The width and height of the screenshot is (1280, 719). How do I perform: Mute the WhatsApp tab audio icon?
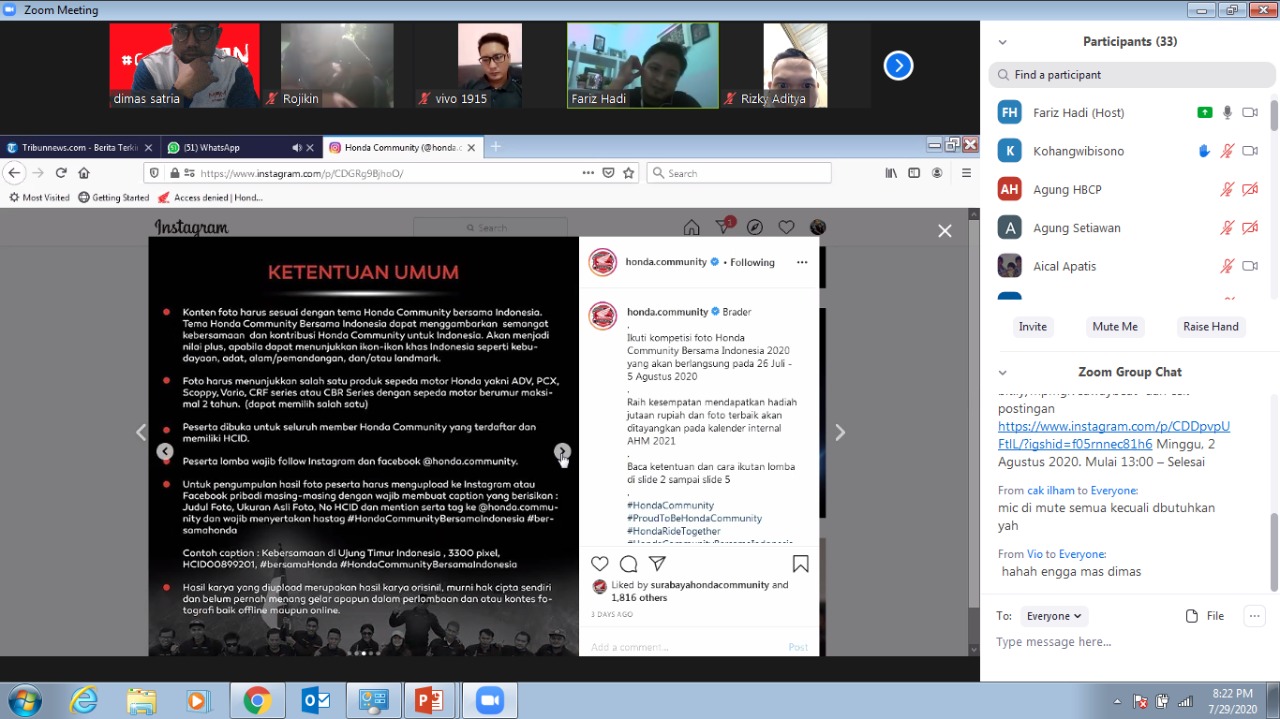[297, 148]
